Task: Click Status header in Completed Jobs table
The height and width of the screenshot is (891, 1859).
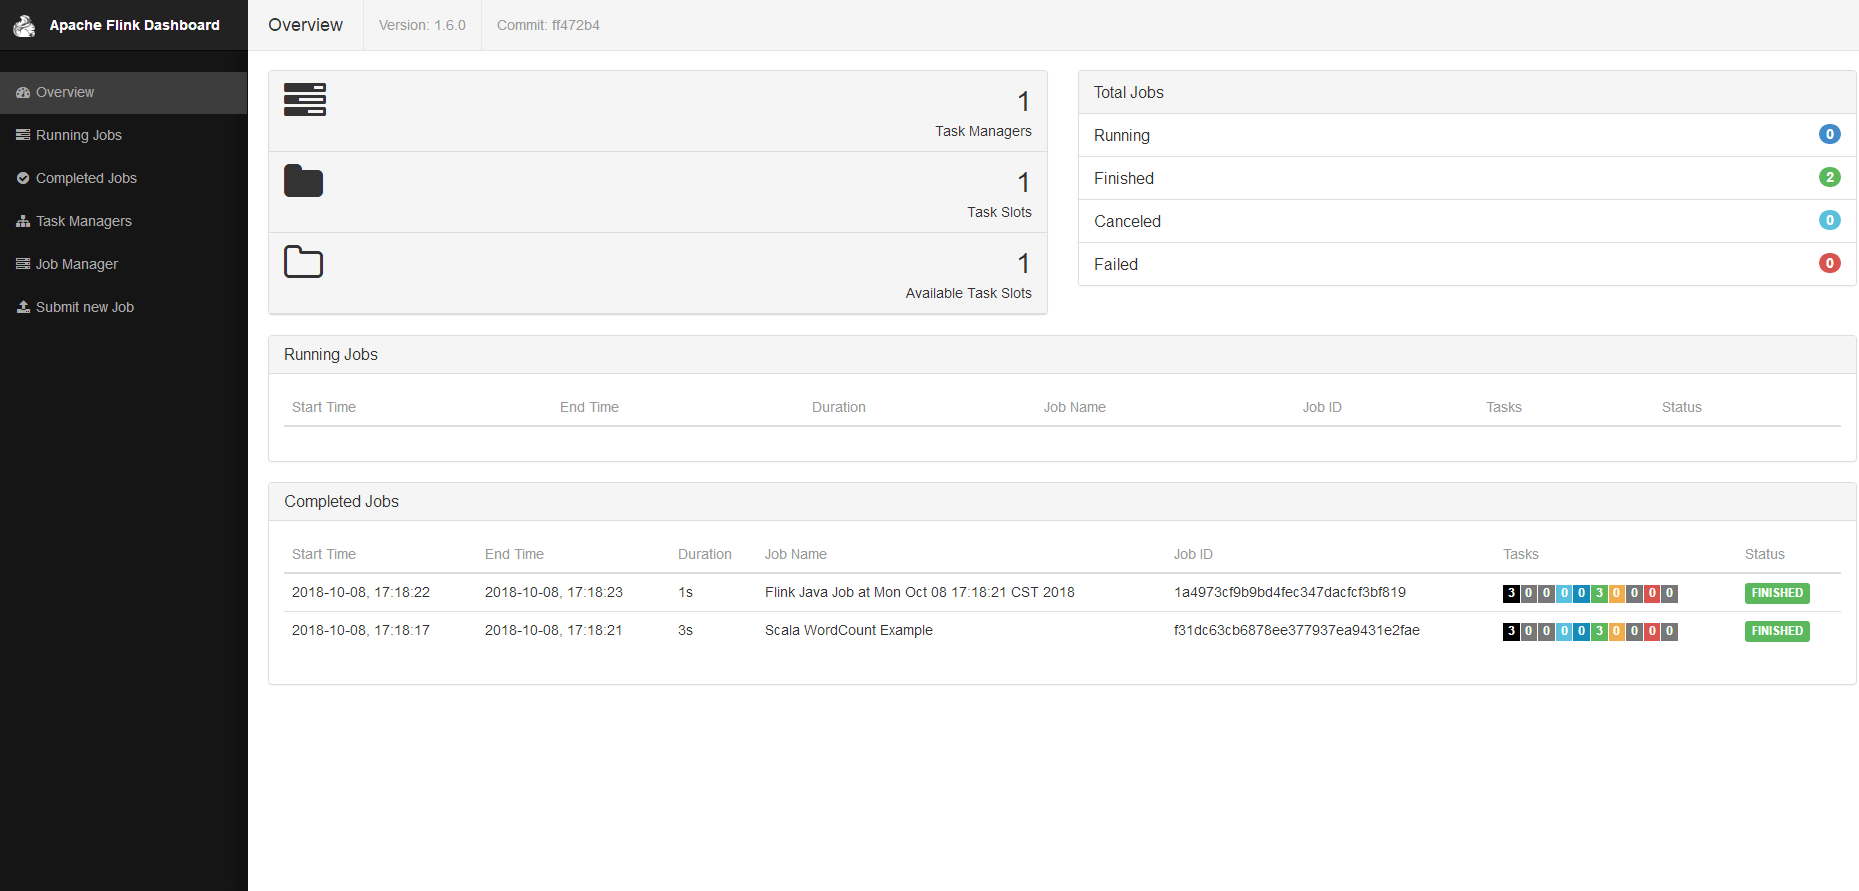Action: [x=1764, y=554]
